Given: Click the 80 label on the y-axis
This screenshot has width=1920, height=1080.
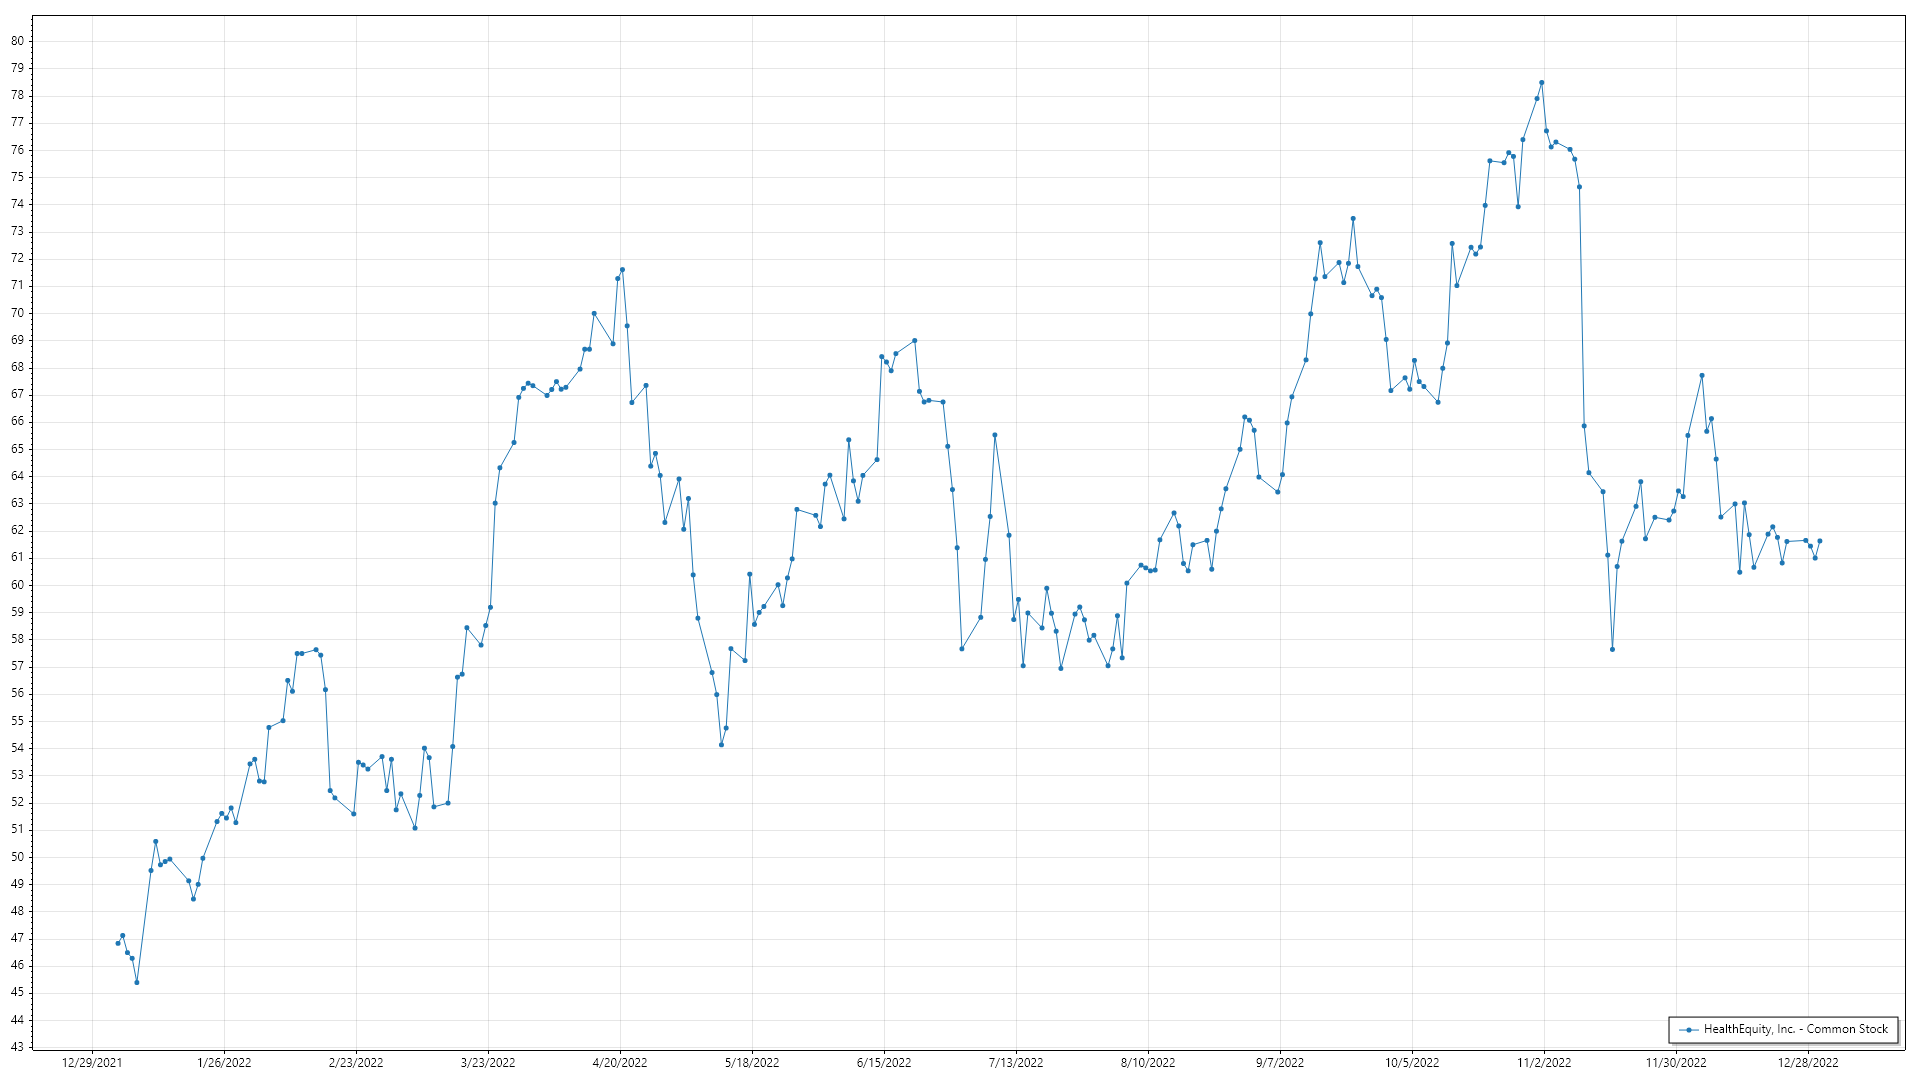Looking at the screenshot, I should tap(17, 41).
